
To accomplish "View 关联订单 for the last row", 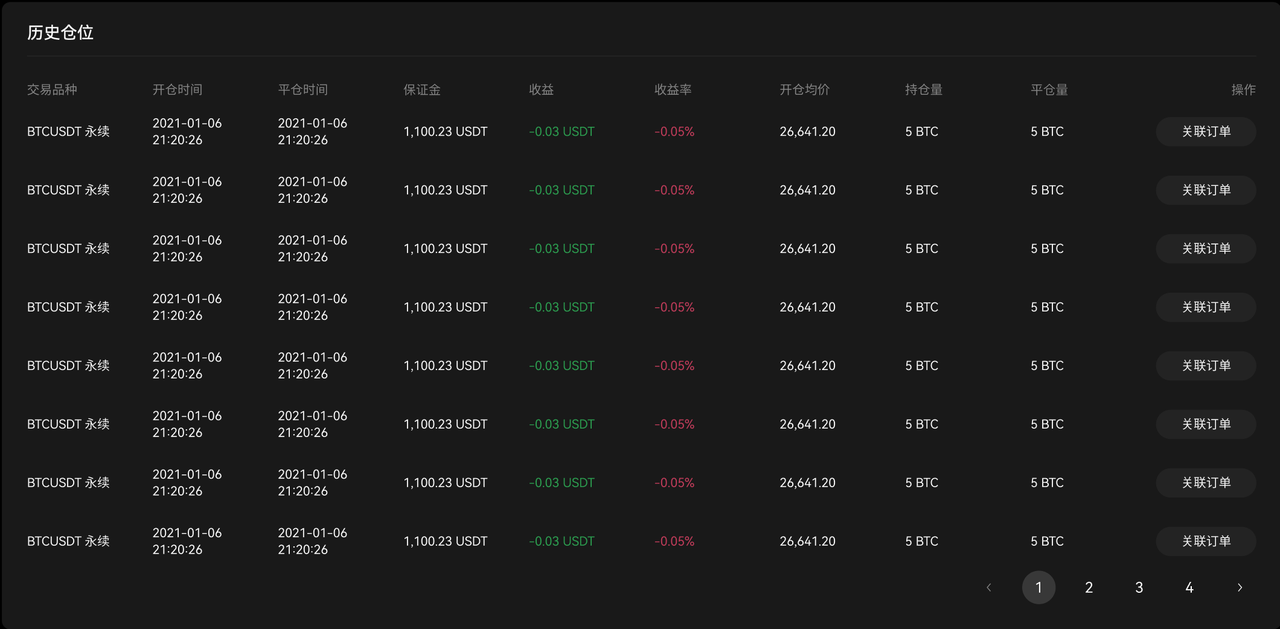I will [x=1205, y=541].
